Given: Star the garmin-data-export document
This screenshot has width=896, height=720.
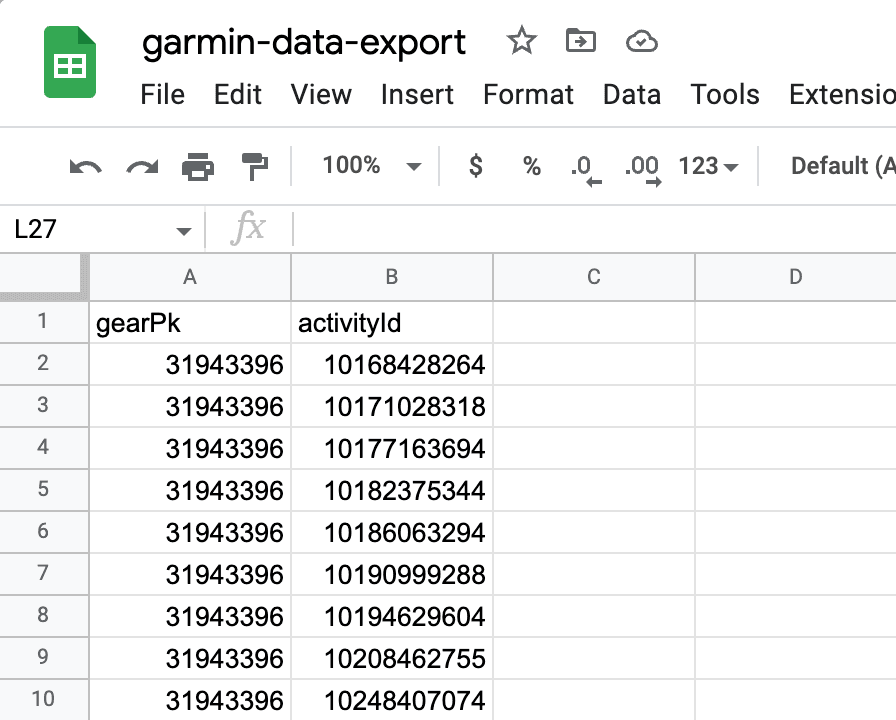Looking at the screenshot, I should 521,41.
